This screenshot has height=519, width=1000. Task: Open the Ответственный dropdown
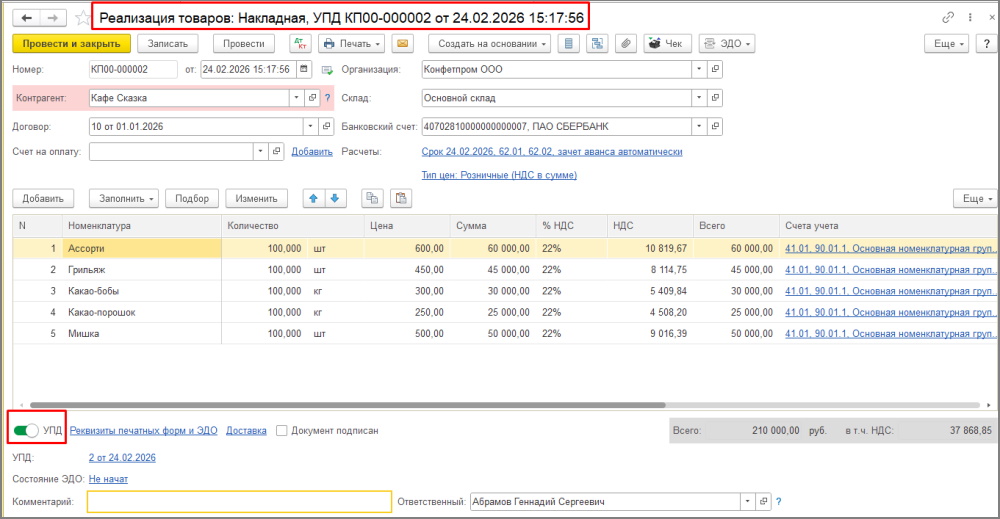click(746, 502)
